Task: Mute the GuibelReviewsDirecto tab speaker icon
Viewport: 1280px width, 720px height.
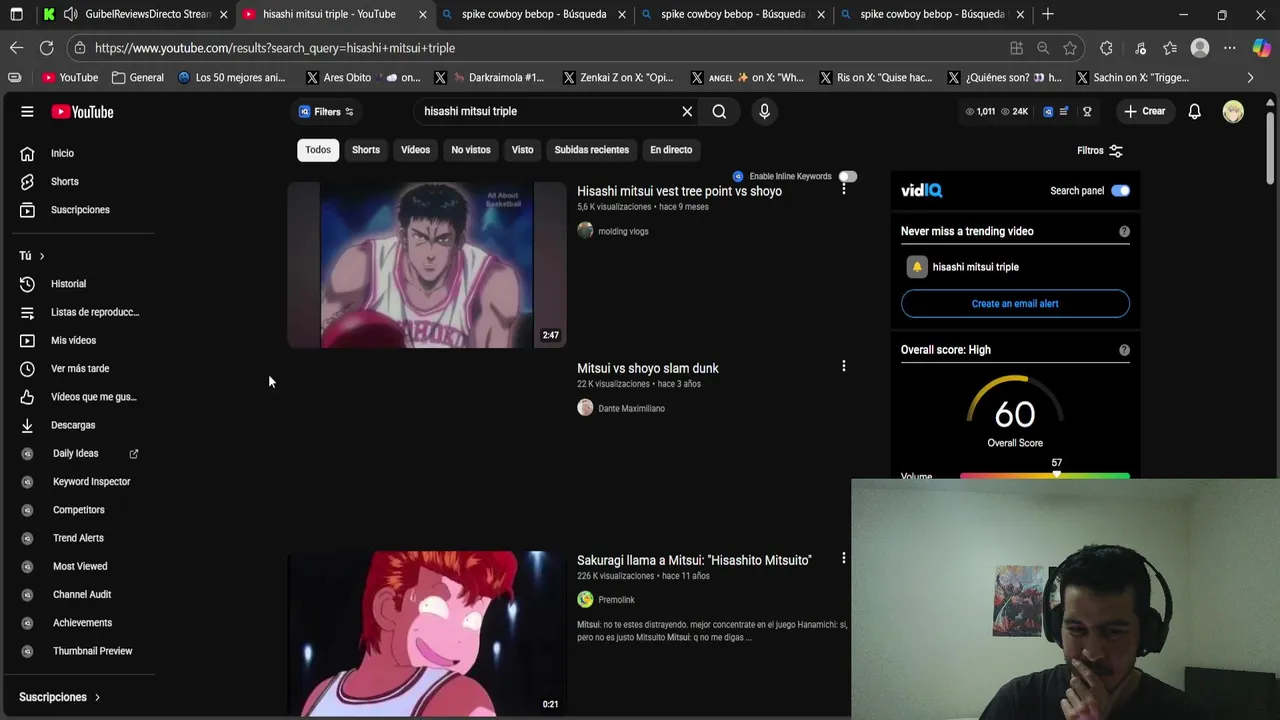Action: (70, 14)
